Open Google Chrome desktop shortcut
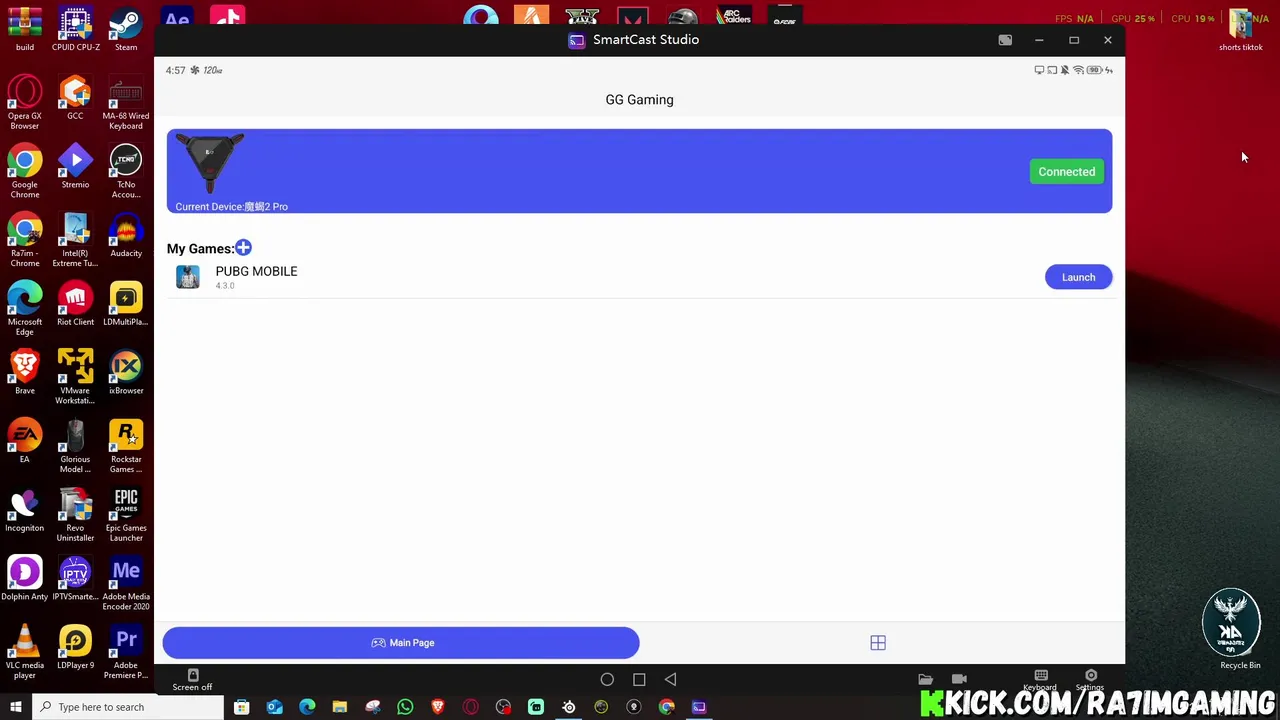The width and height of the screenshot is (1280, 720). [x=25, y=171]
